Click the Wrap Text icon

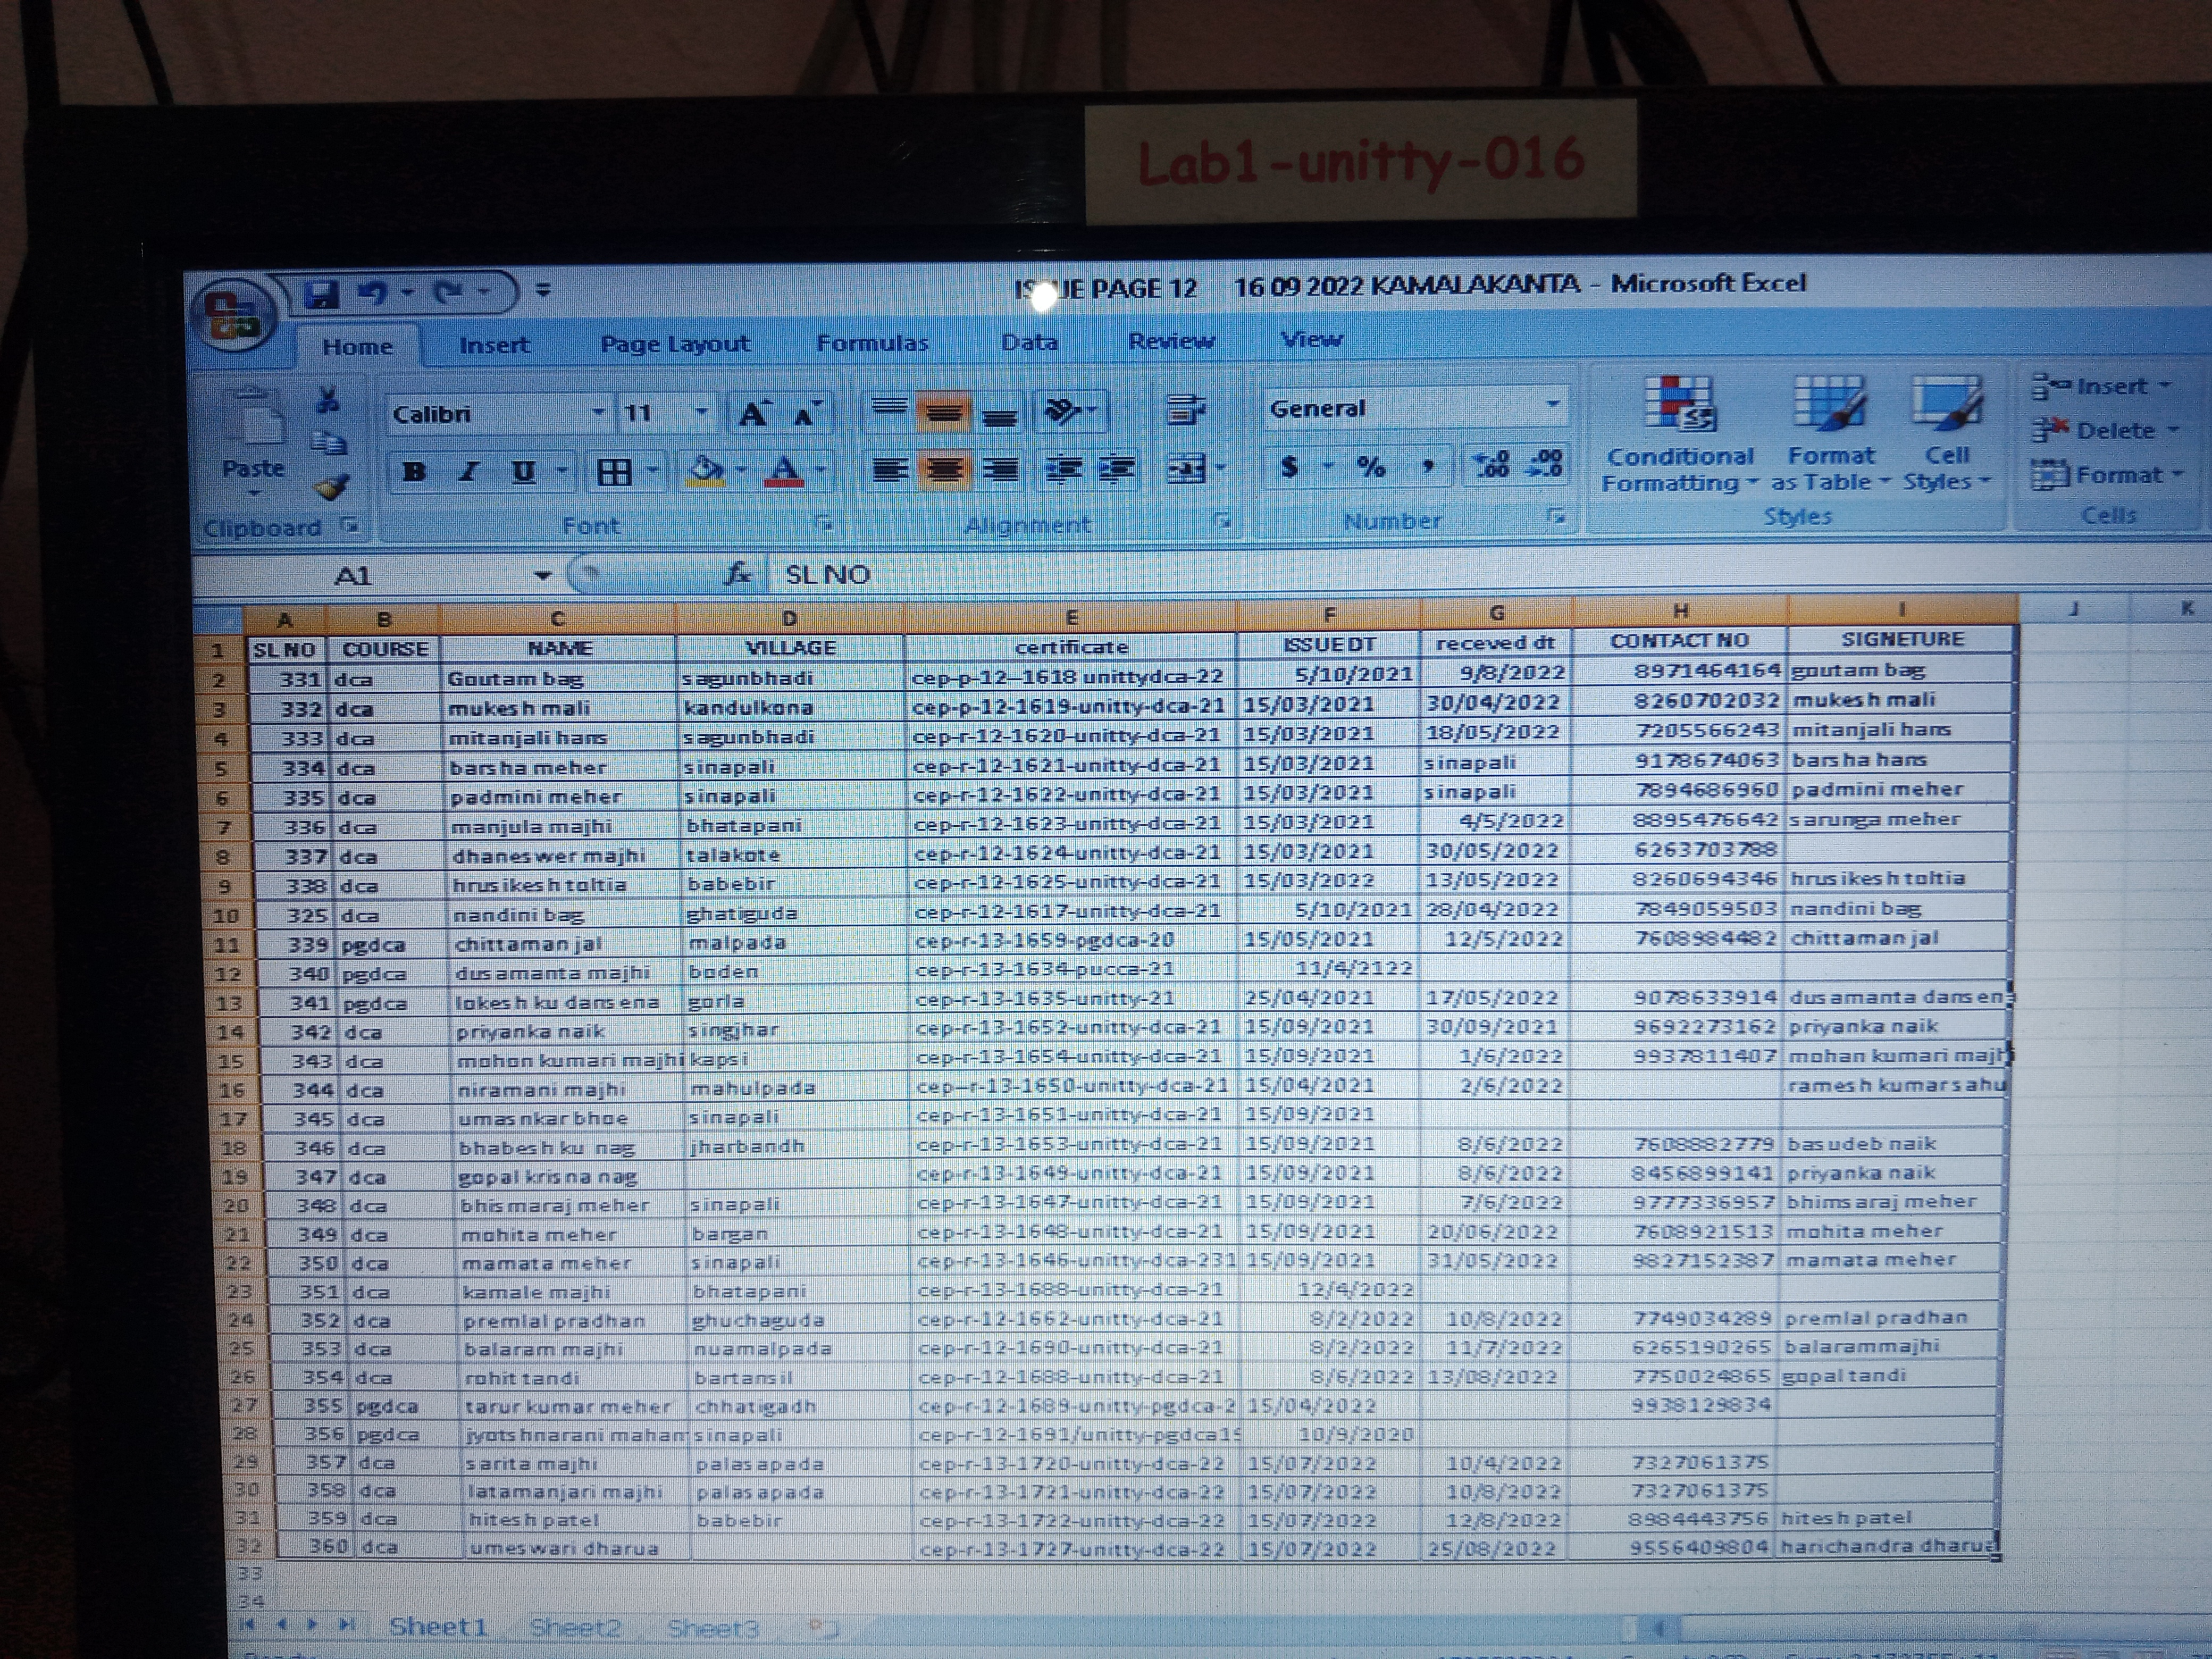coord(1186,410)
